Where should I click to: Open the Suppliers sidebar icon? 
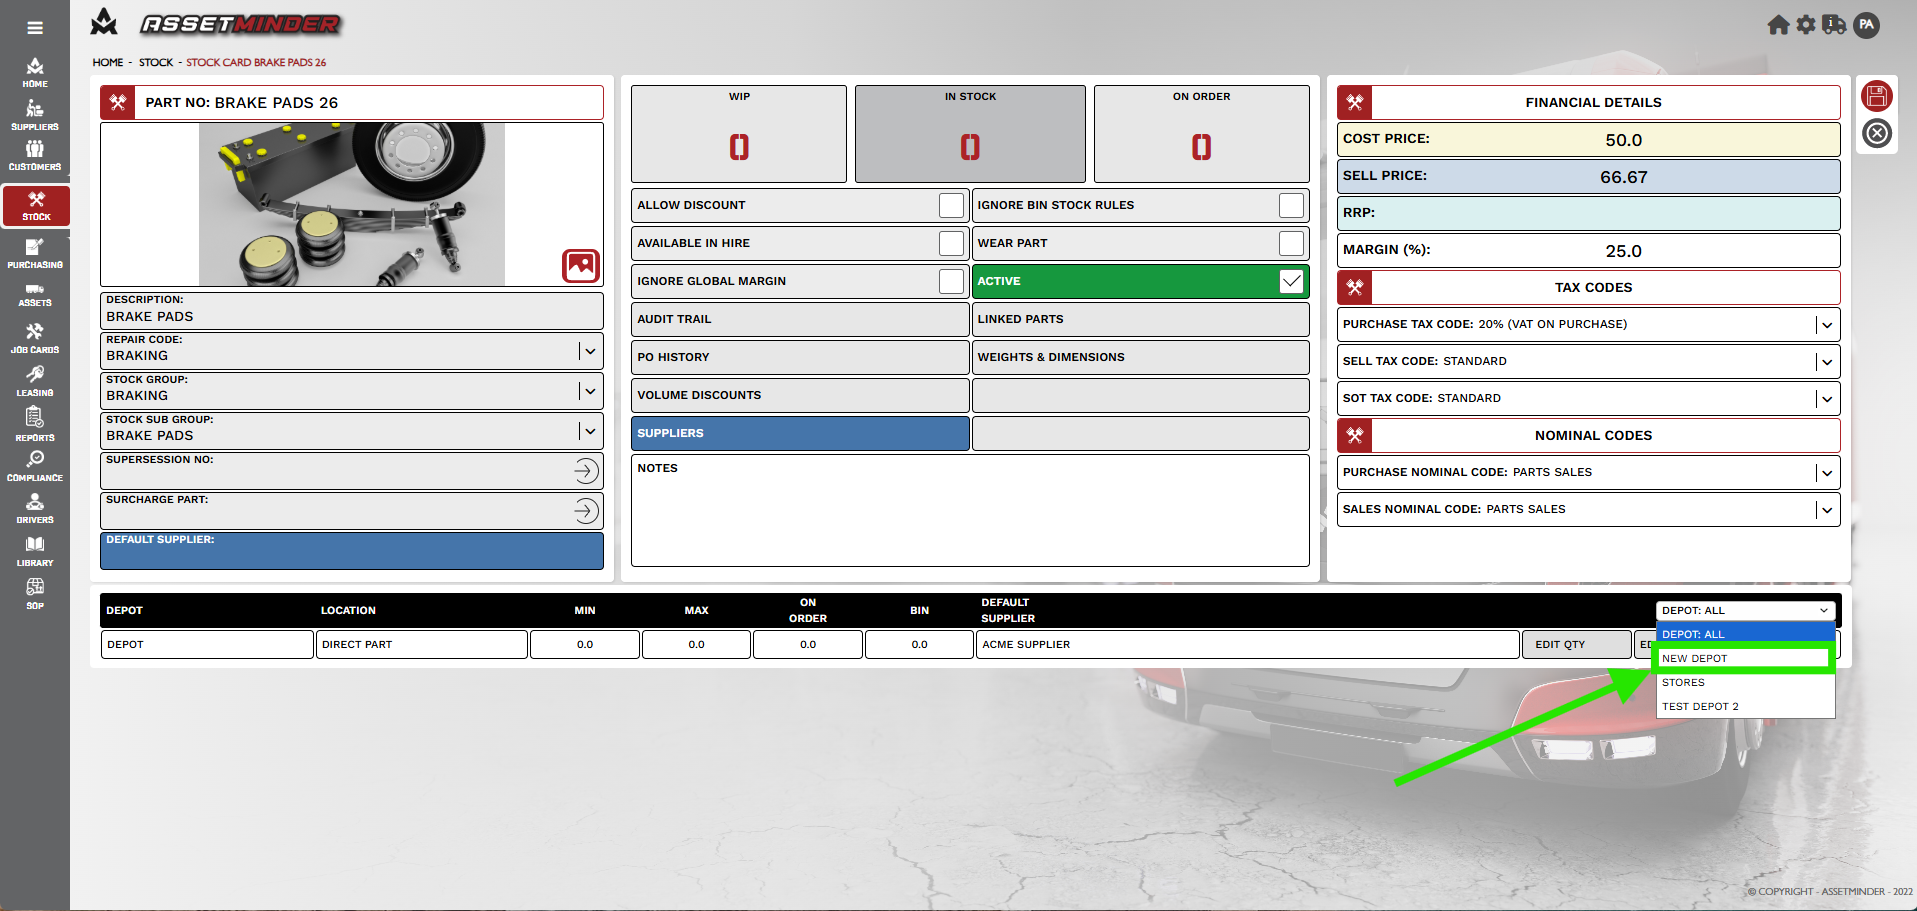click(x=35, y=115)
